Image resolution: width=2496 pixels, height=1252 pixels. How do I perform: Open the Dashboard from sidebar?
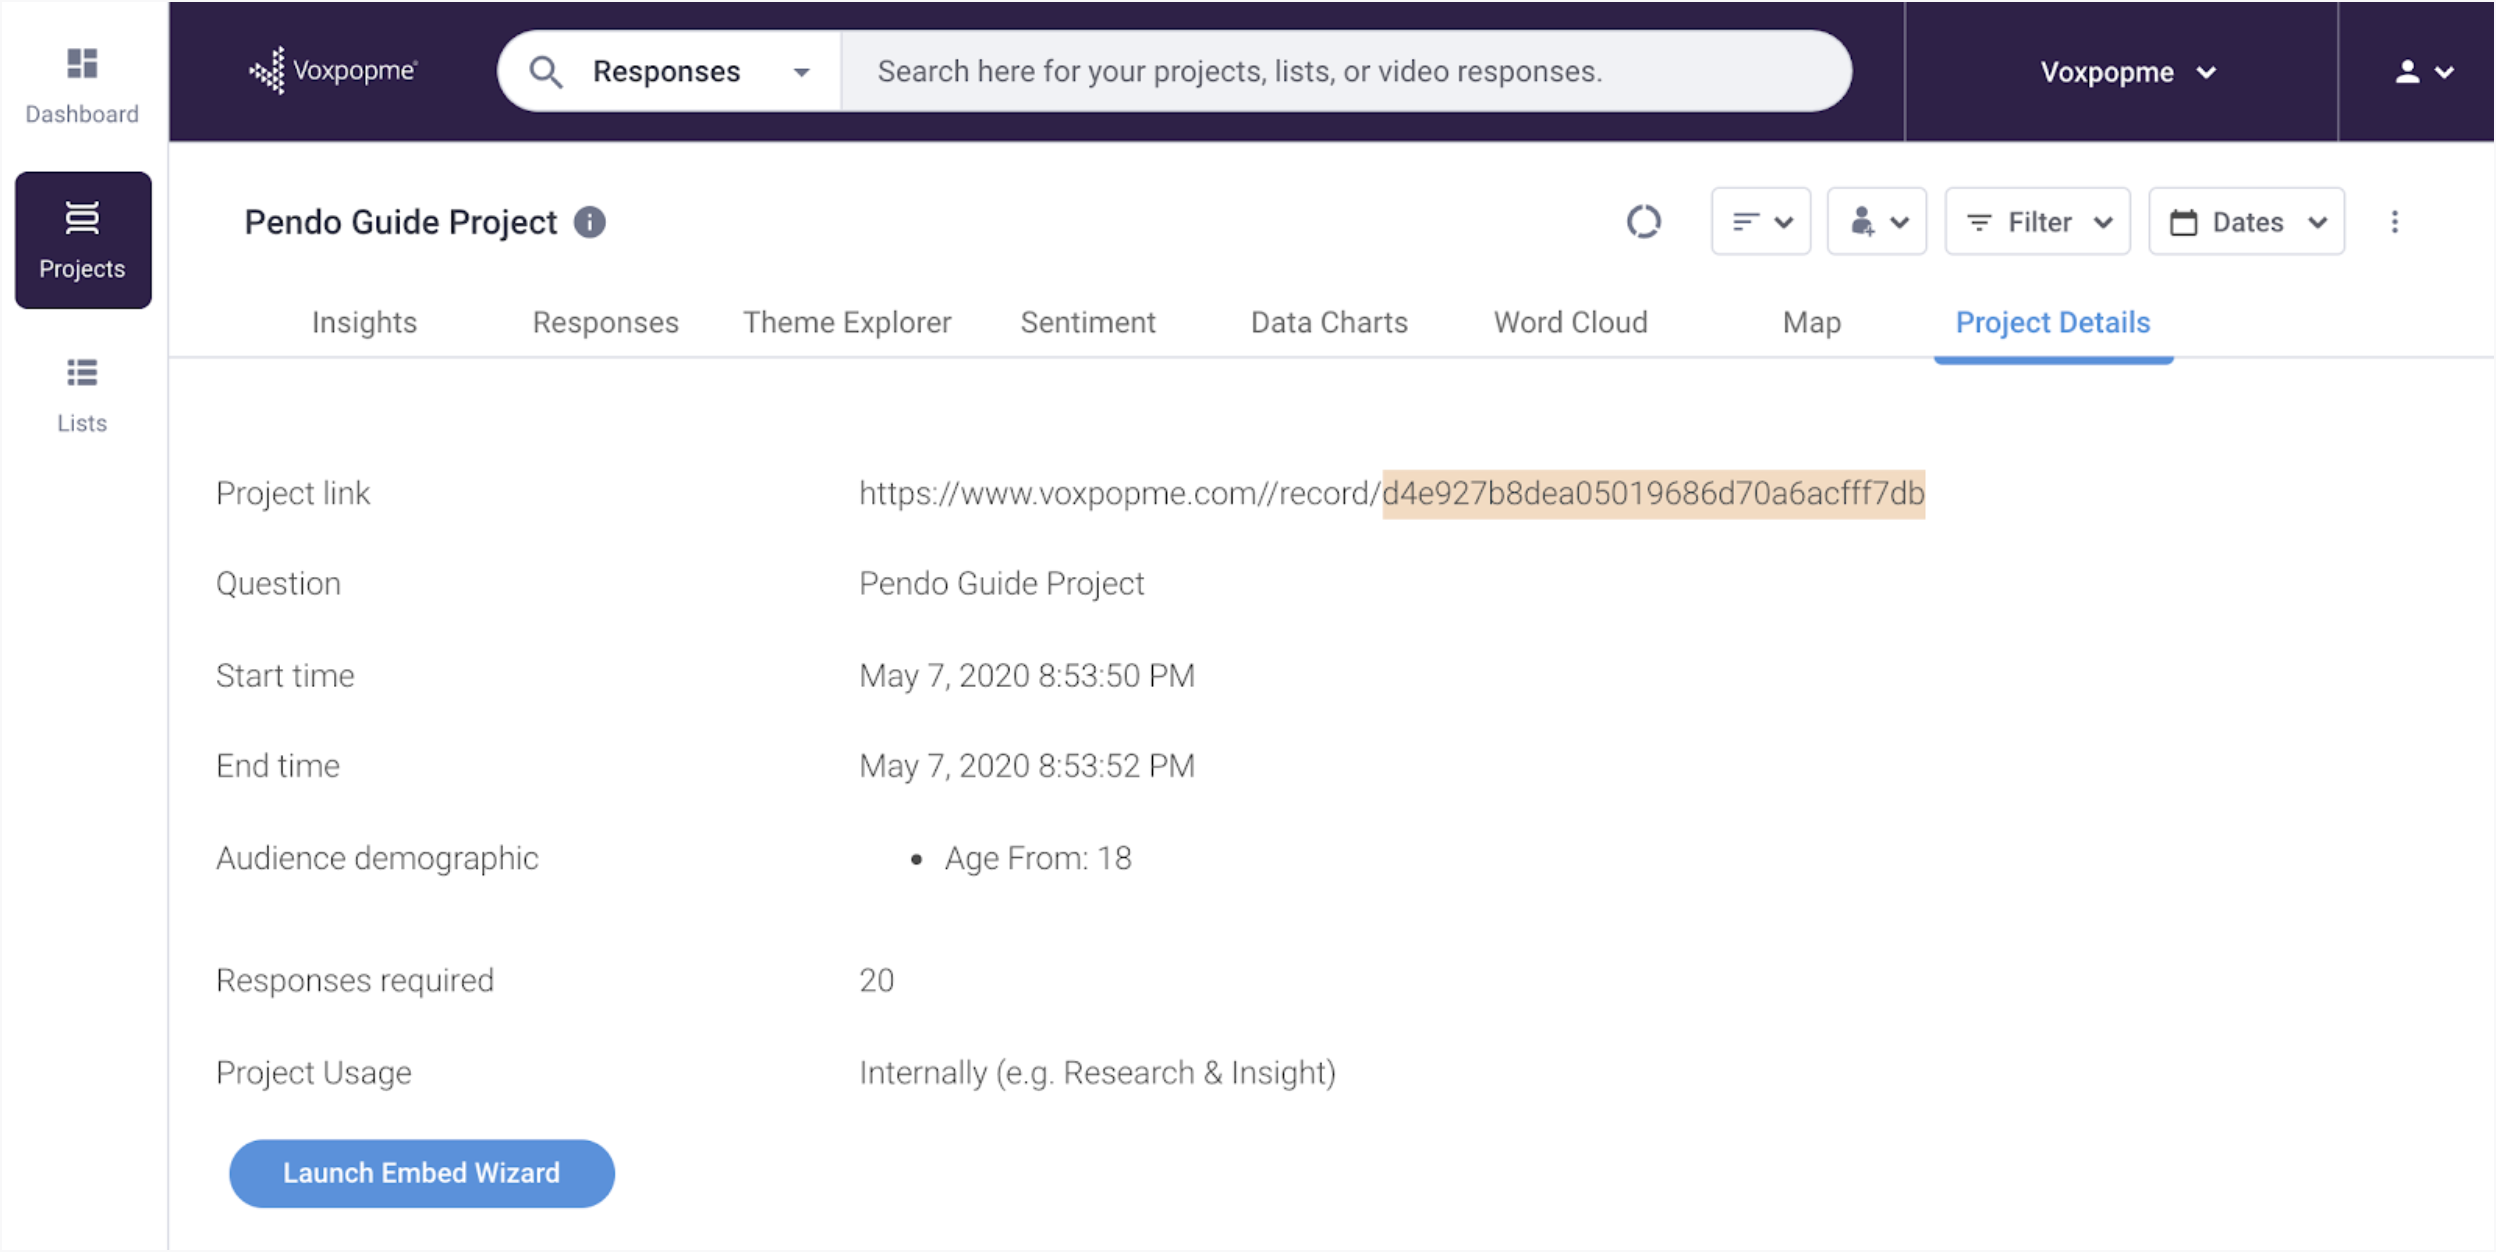coord(82,86)
